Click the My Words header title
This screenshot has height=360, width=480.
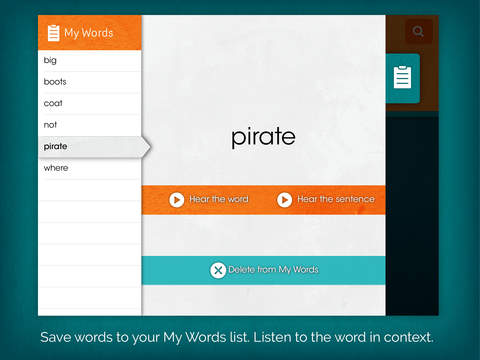point(89,33)
